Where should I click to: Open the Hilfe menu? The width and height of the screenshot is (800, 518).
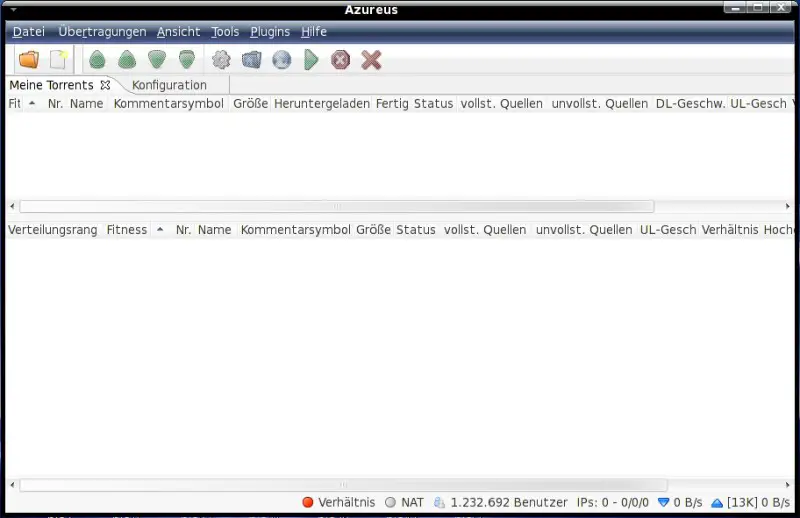tap(314, 32)
